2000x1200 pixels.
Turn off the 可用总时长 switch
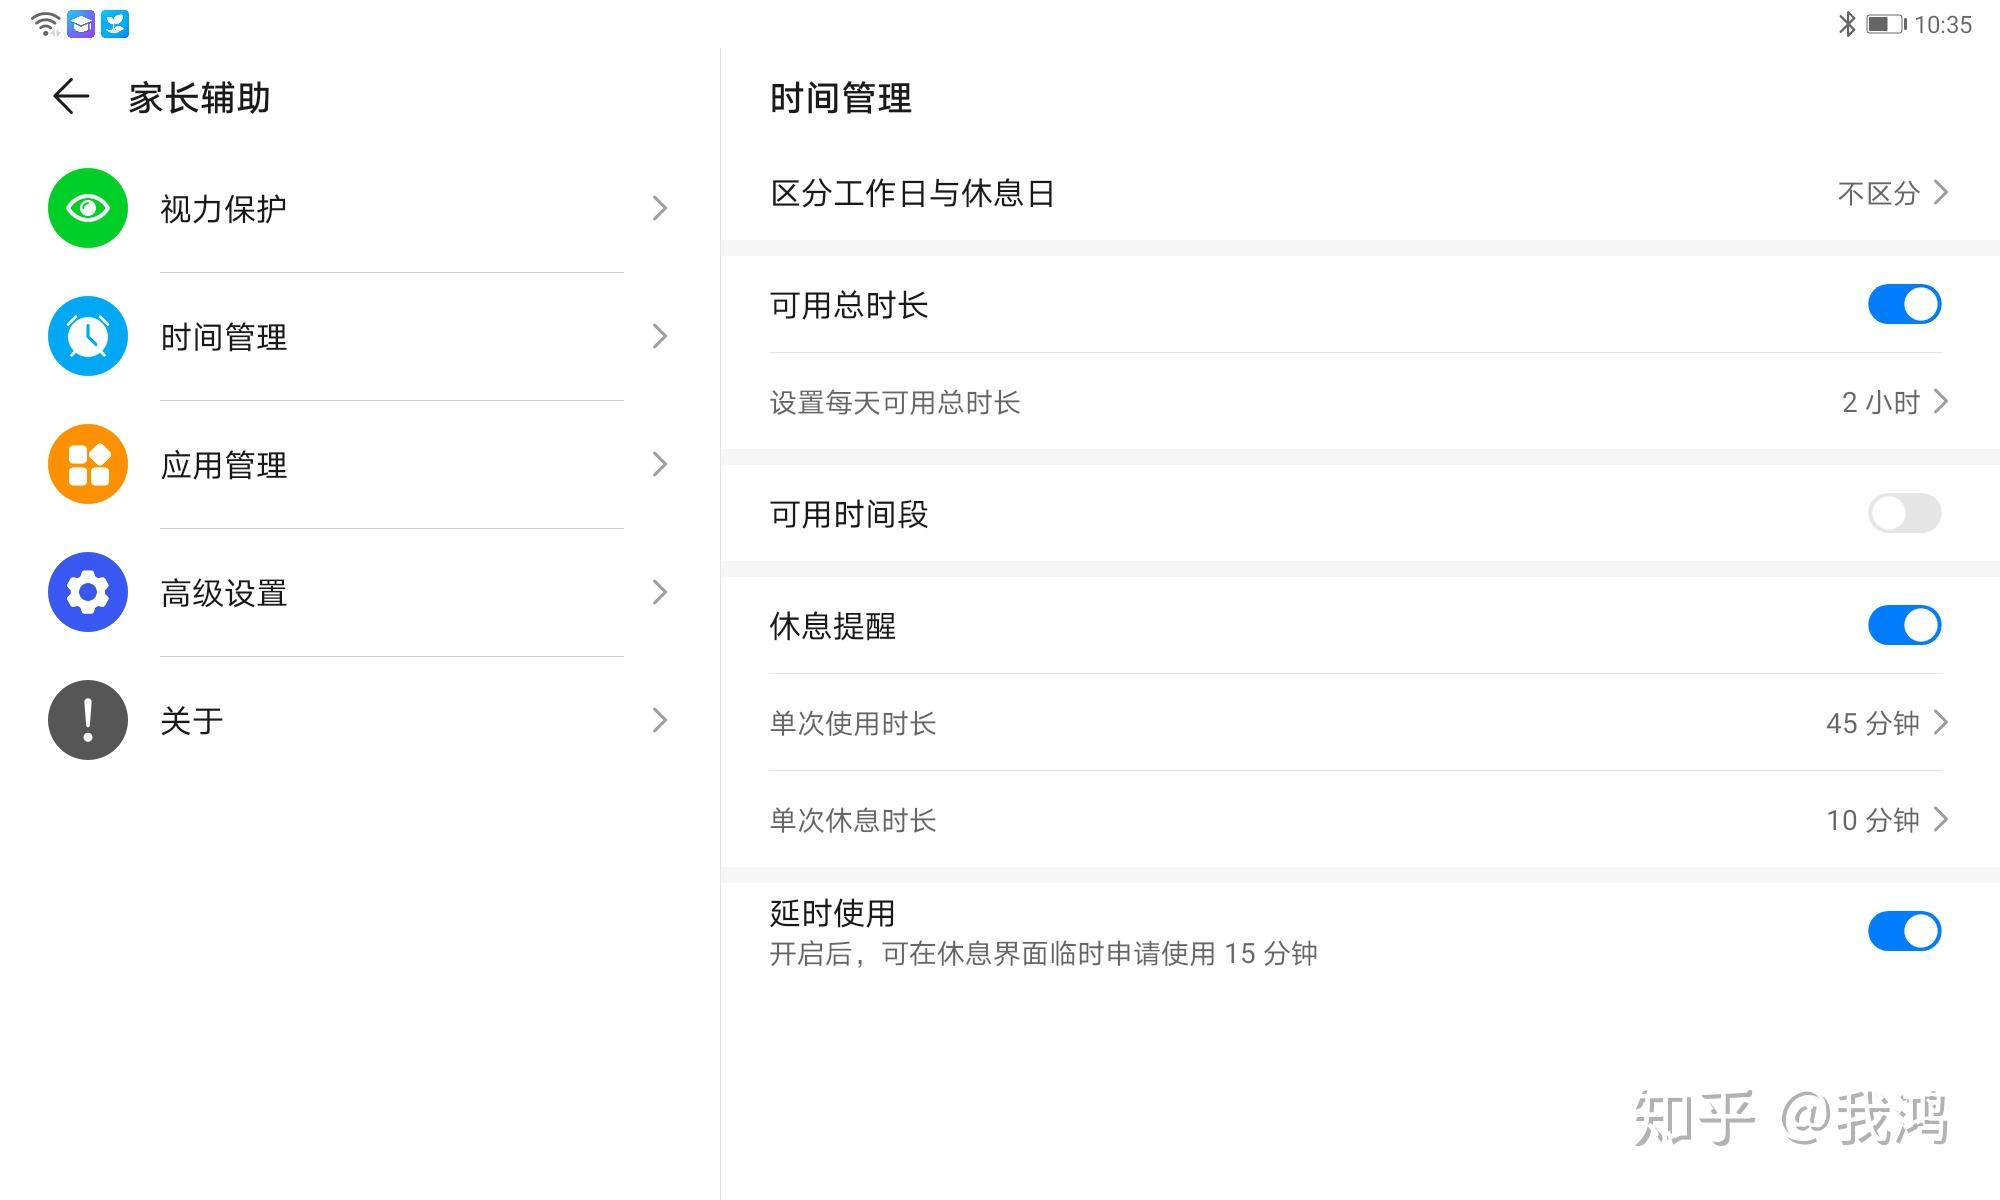point(1904,304)
